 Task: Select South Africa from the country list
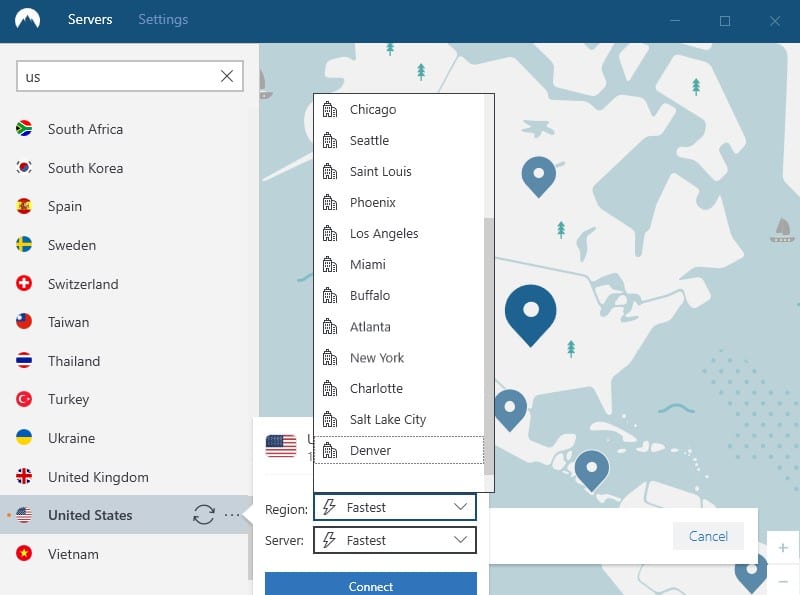coord(85,129)
